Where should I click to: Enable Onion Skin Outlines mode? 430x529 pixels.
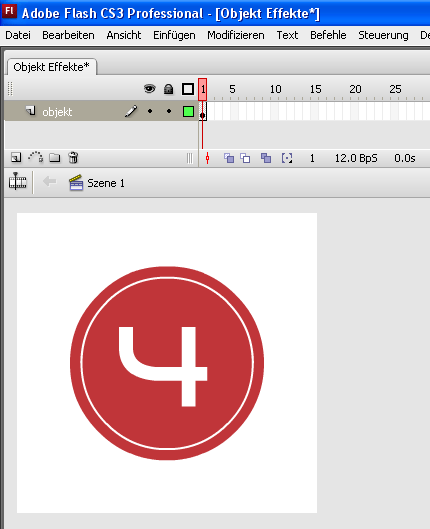245,158
